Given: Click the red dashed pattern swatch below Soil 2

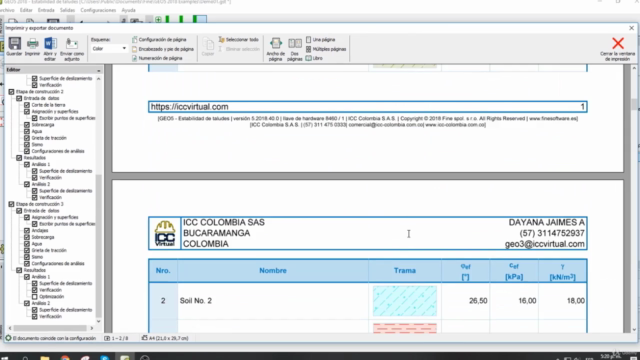Looking at the screenshot, I should coord(404,328).
